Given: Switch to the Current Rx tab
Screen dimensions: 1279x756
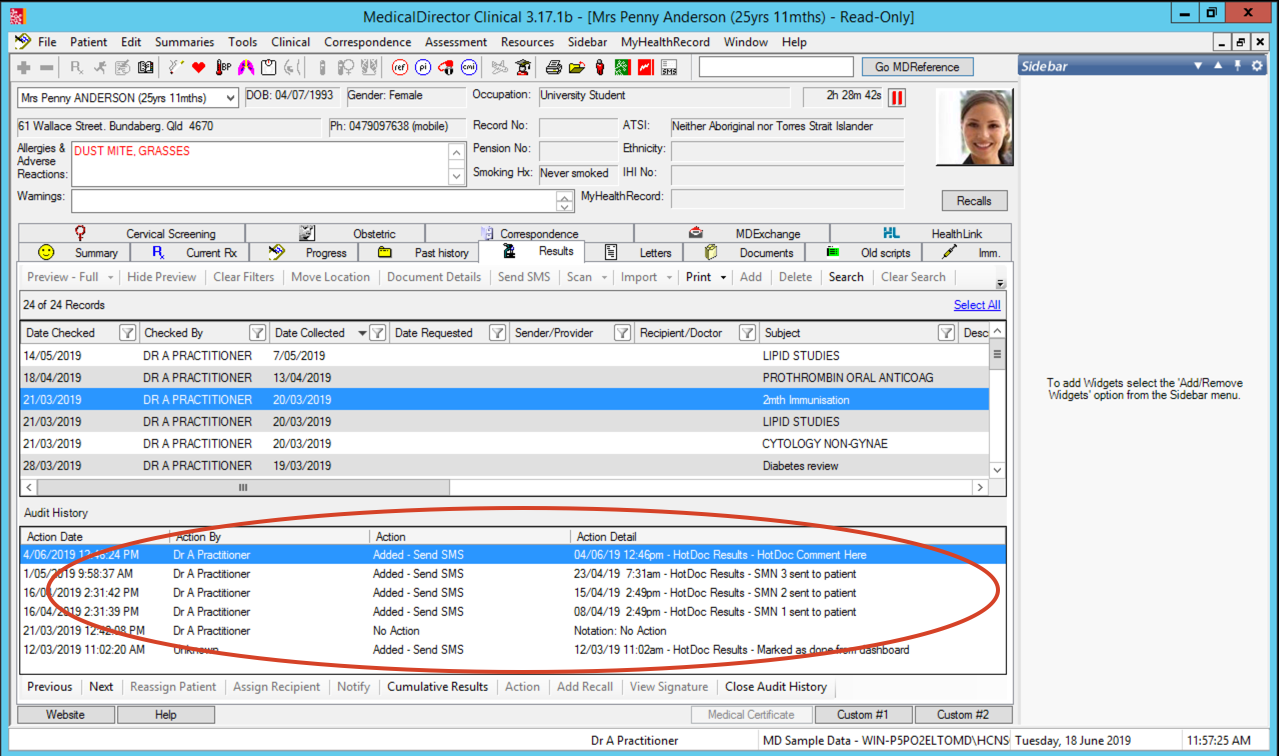Looking at the screenshot, I should pos(188,253).
